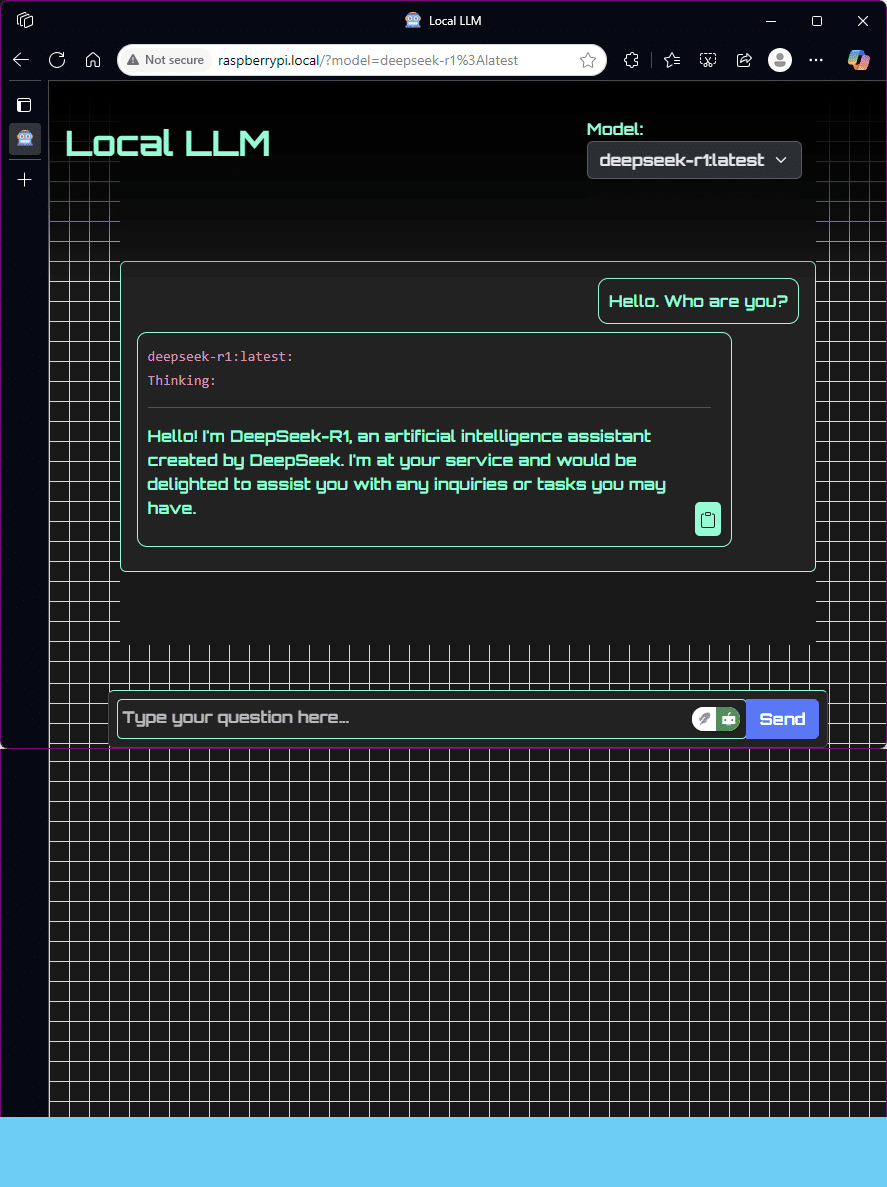887x1187 pixels.
Task: Open the Not secure site information
Action: pos(164,60)
